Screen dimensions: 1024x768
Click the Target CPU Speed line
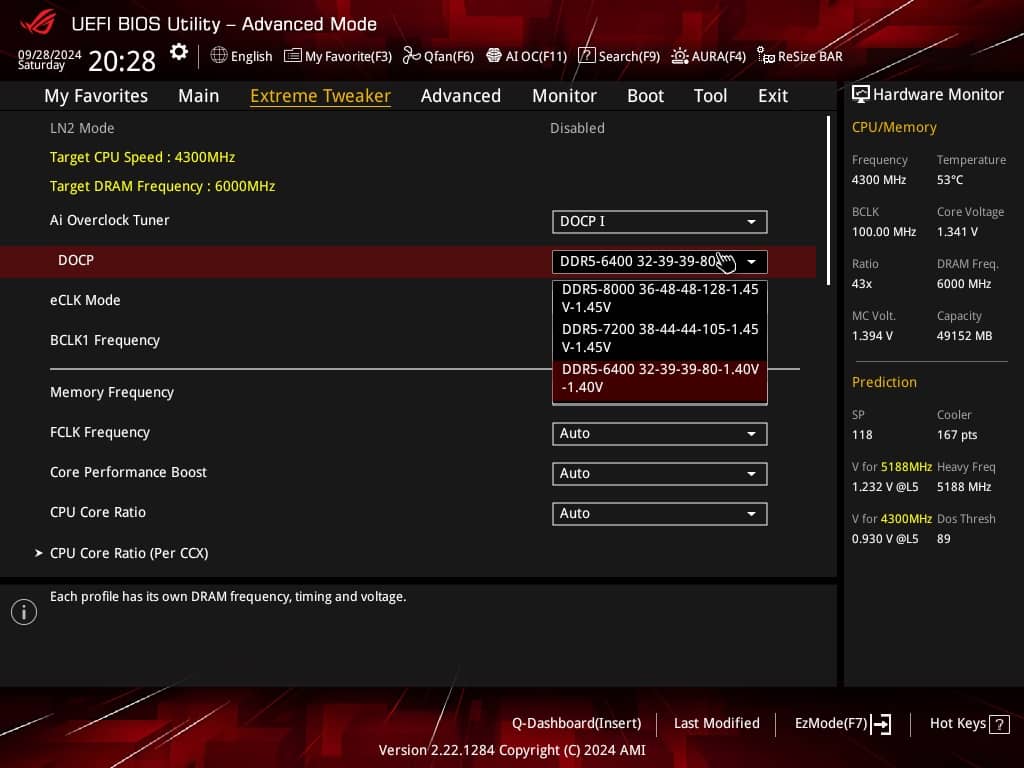[142, 157]
